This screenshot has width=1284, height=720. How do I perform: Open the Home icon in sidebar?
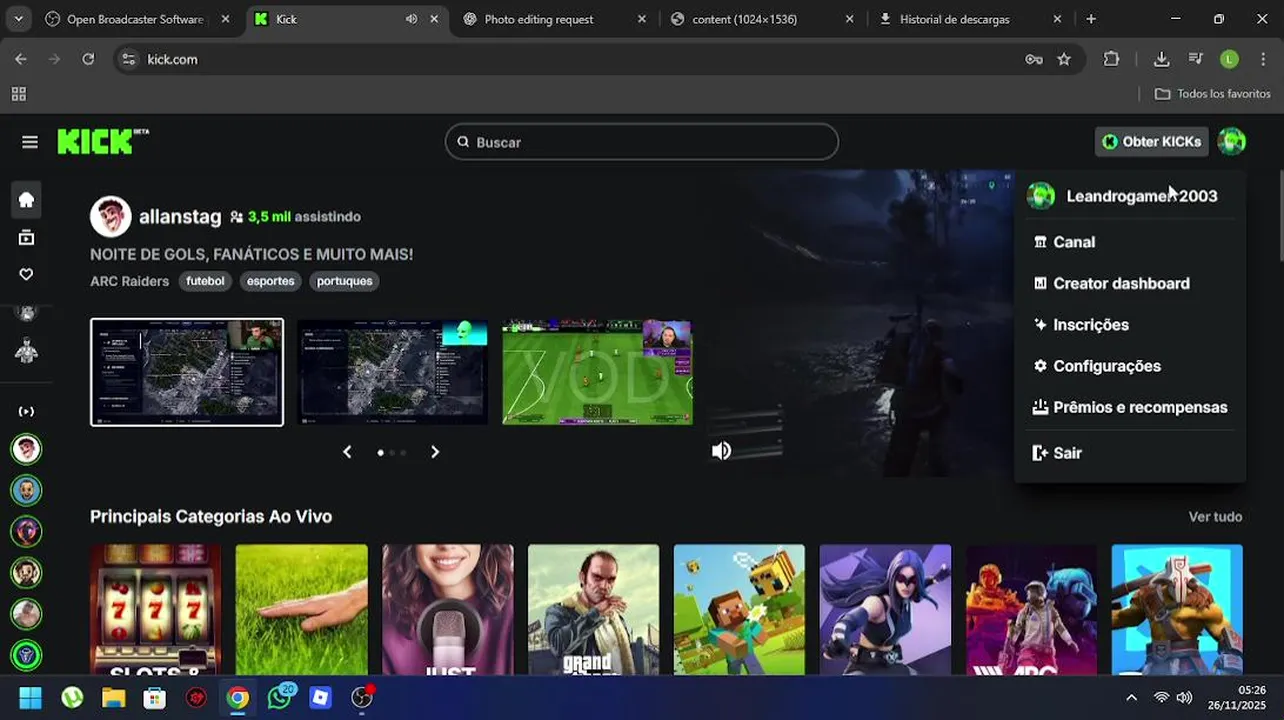[x=27, y=199]
